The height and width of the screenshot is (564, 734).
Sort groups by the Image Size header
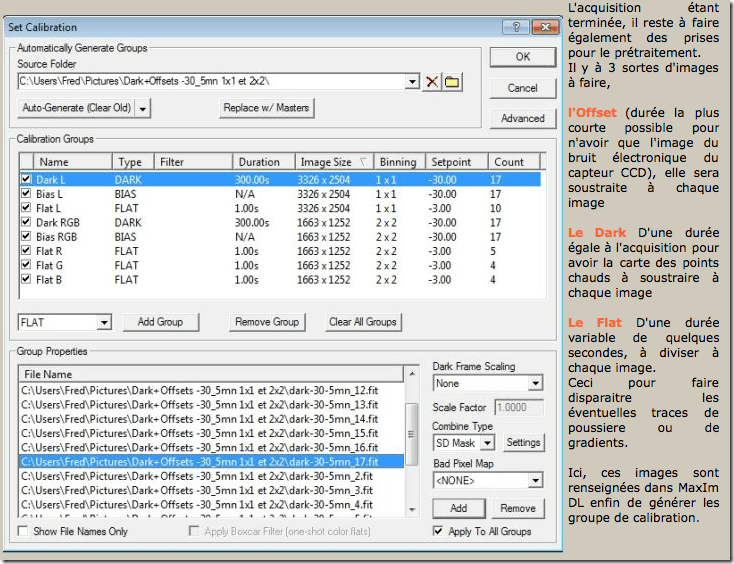tap(334, 162)
